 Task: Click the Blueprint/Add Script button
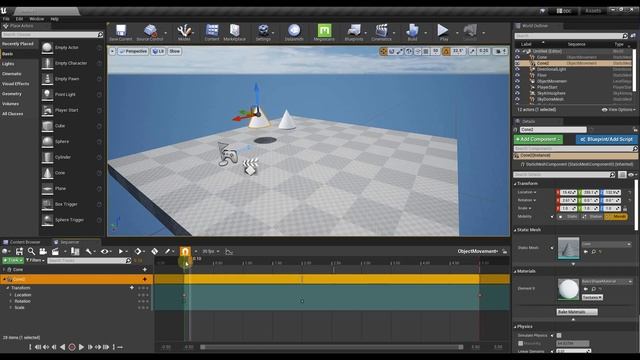point(607,140)
